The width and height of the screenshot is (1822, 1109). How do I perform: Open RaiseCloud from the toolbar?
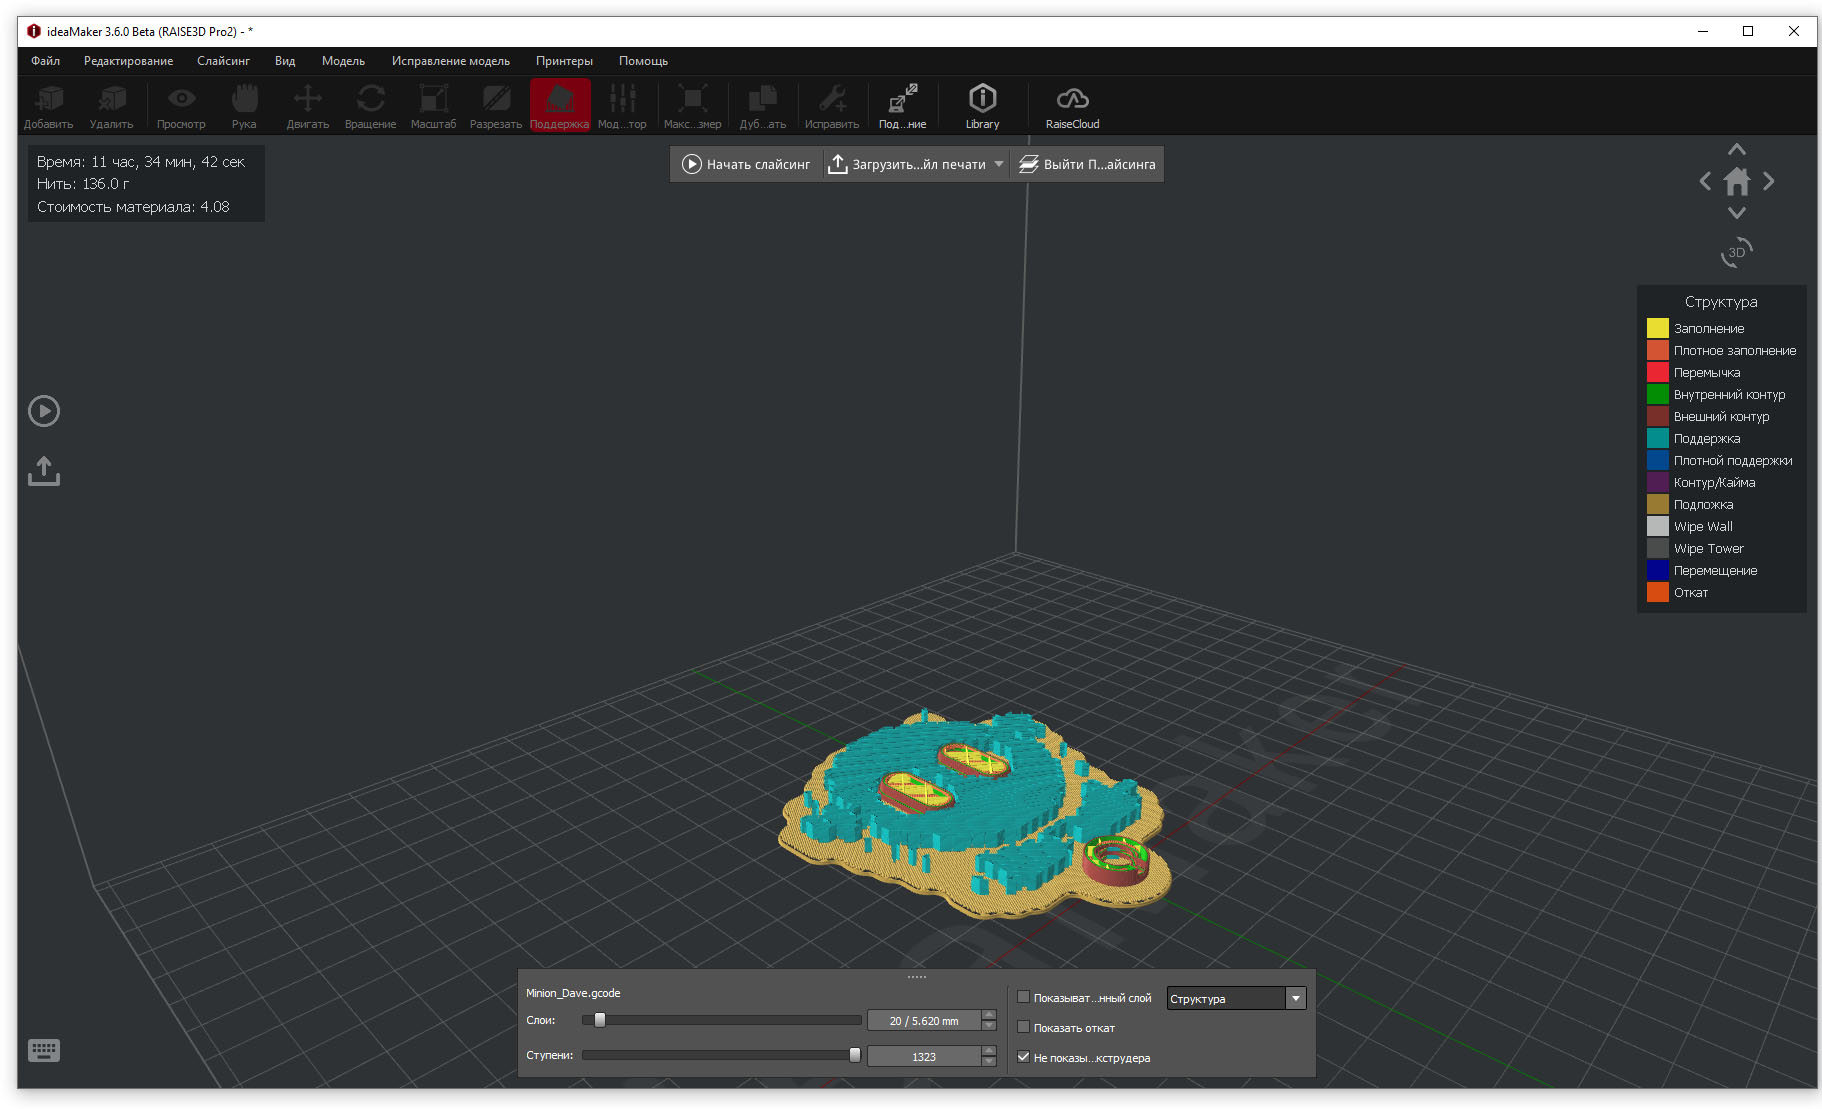click(1072, 106)
